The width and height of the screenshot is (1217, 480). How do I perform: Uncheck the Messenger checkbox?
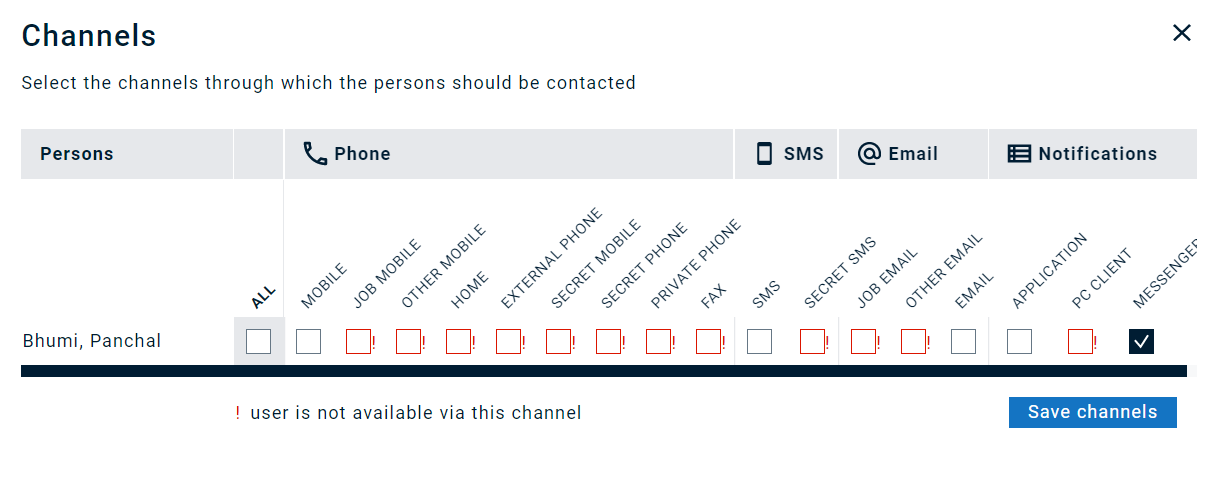point(1141,342)
